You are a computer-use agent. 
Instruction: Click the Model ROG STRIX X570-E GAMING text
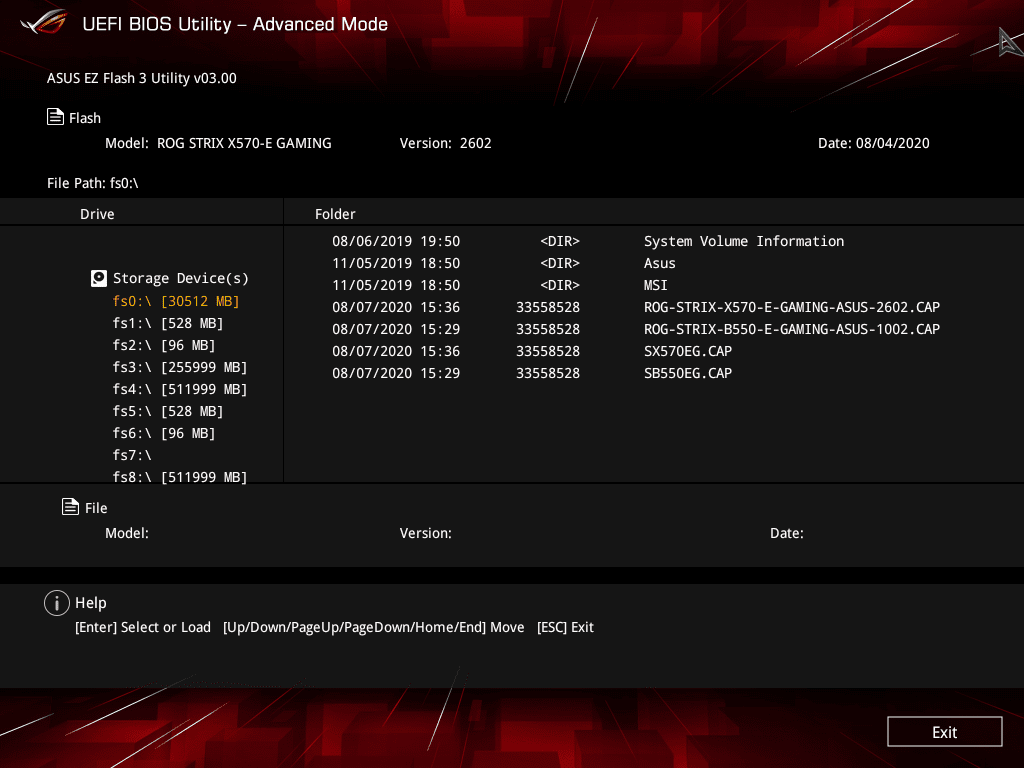(x=218, y=143)
